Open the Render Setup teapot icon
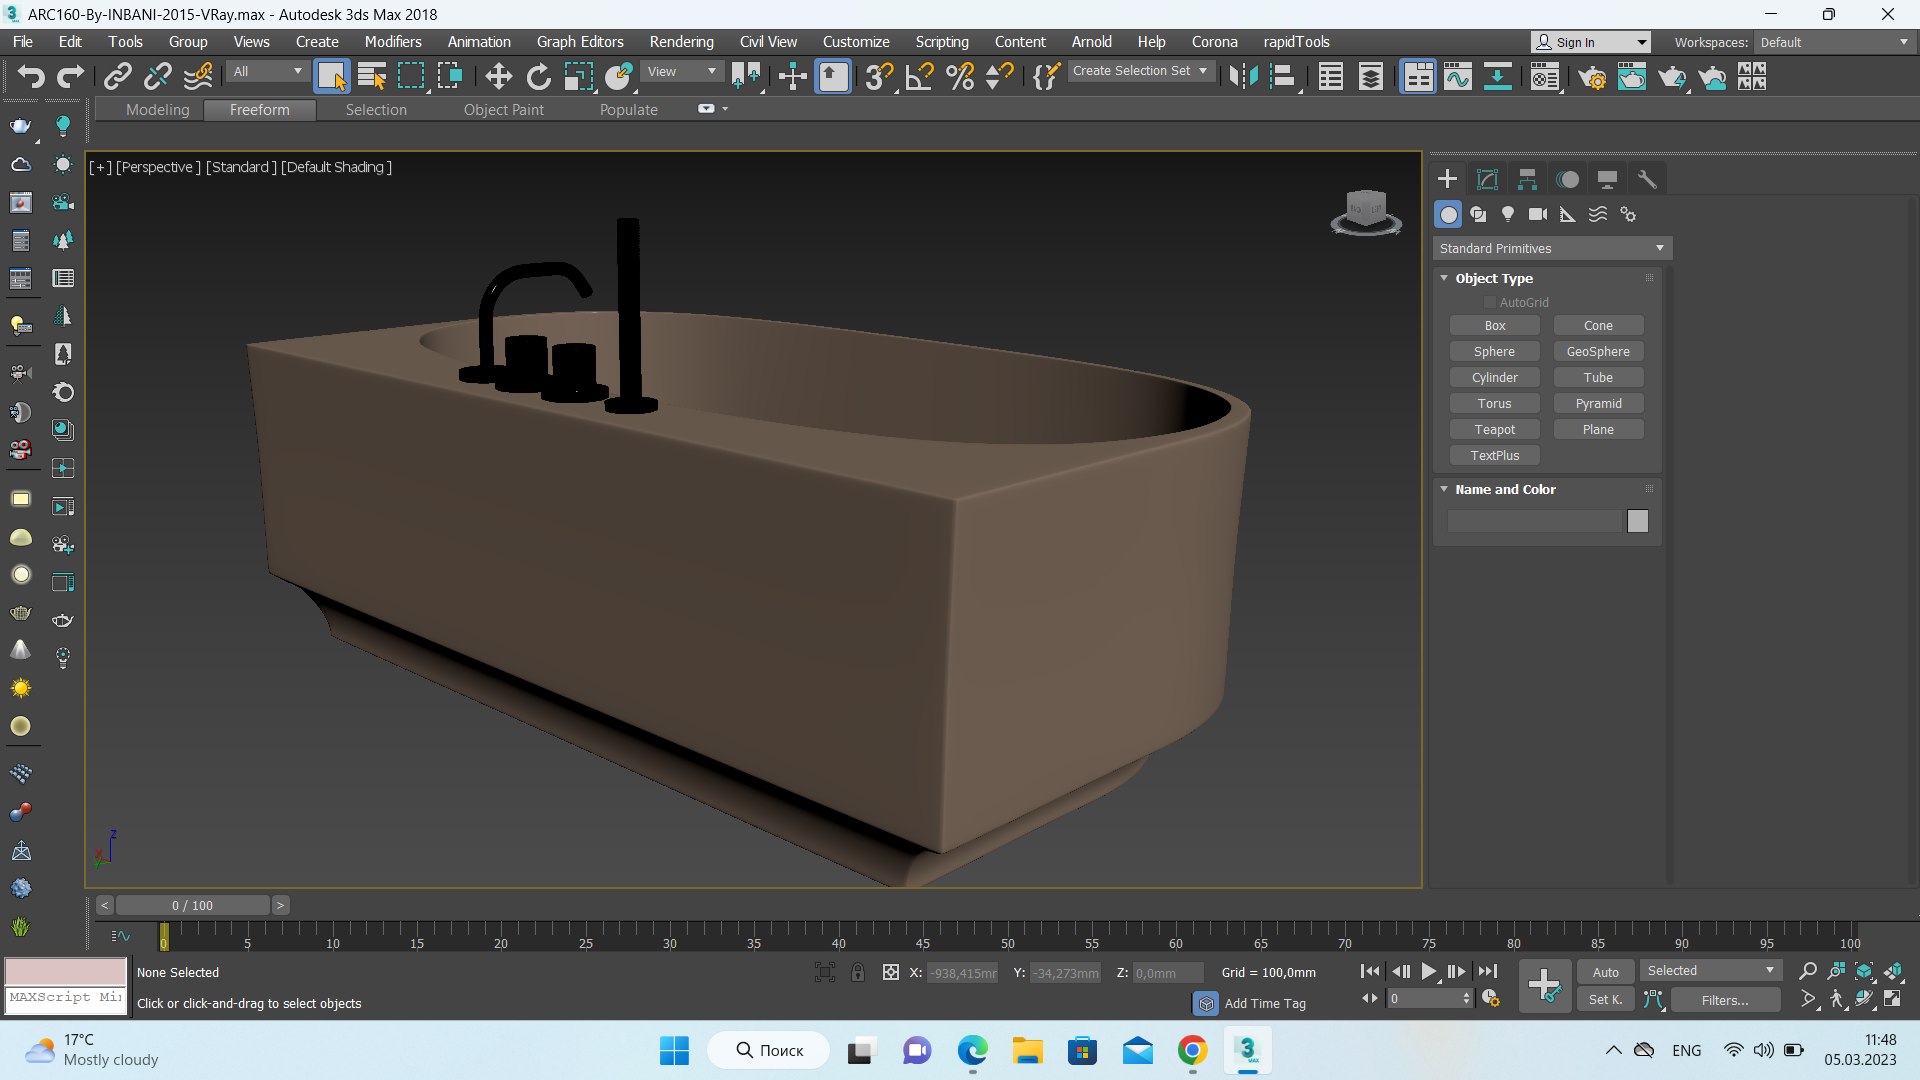 click(1592, 76)
